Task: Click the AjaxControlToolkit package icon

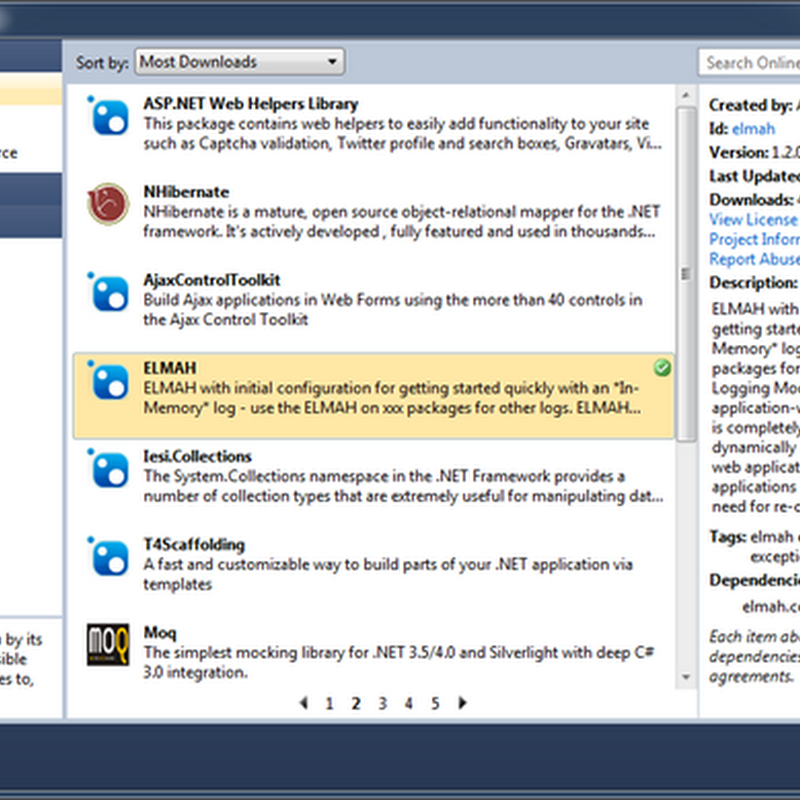Action: pyautogui.click(x=108, y=293)
